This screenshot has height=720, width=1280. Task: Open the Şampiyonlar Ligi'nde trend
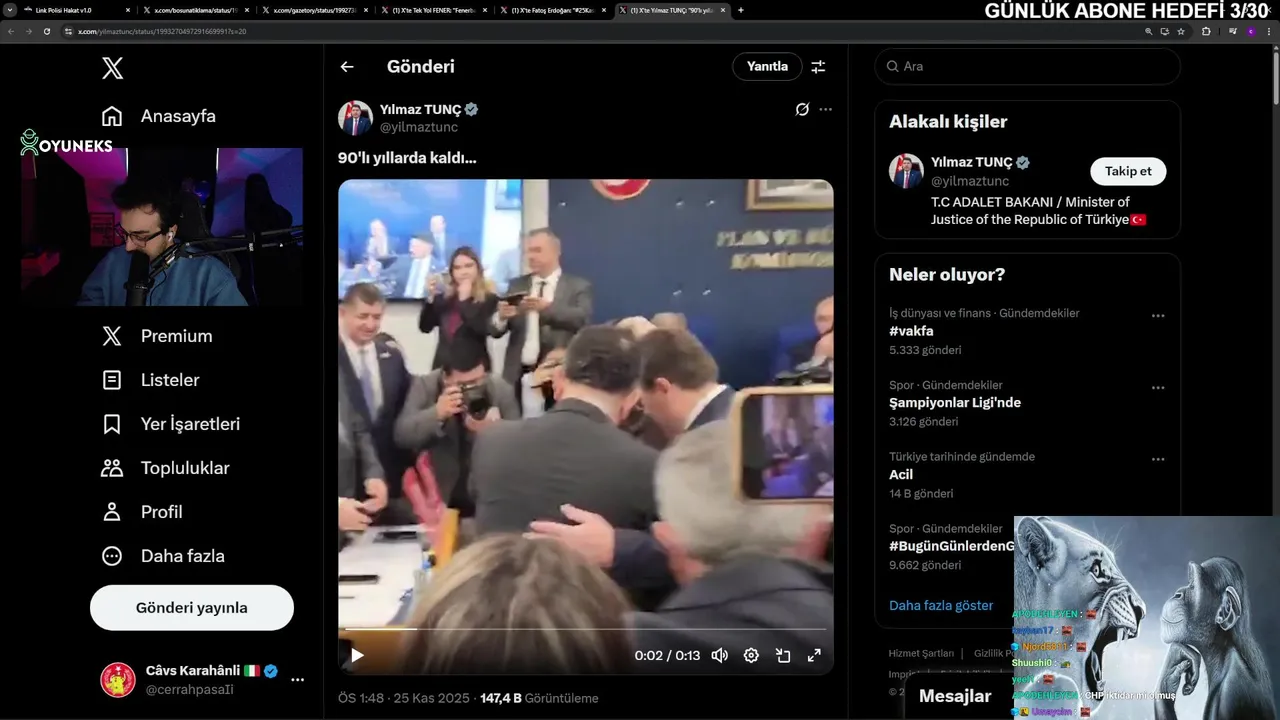[x=955, y=403]
